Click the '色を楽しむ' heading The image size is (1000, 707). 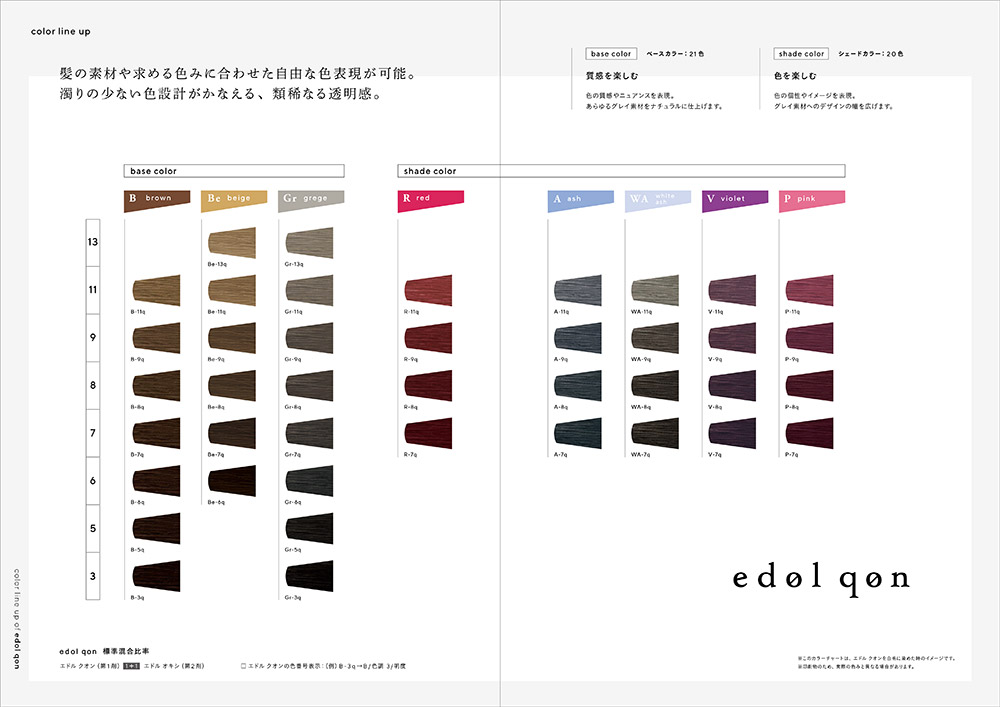[x=795, y=76]
